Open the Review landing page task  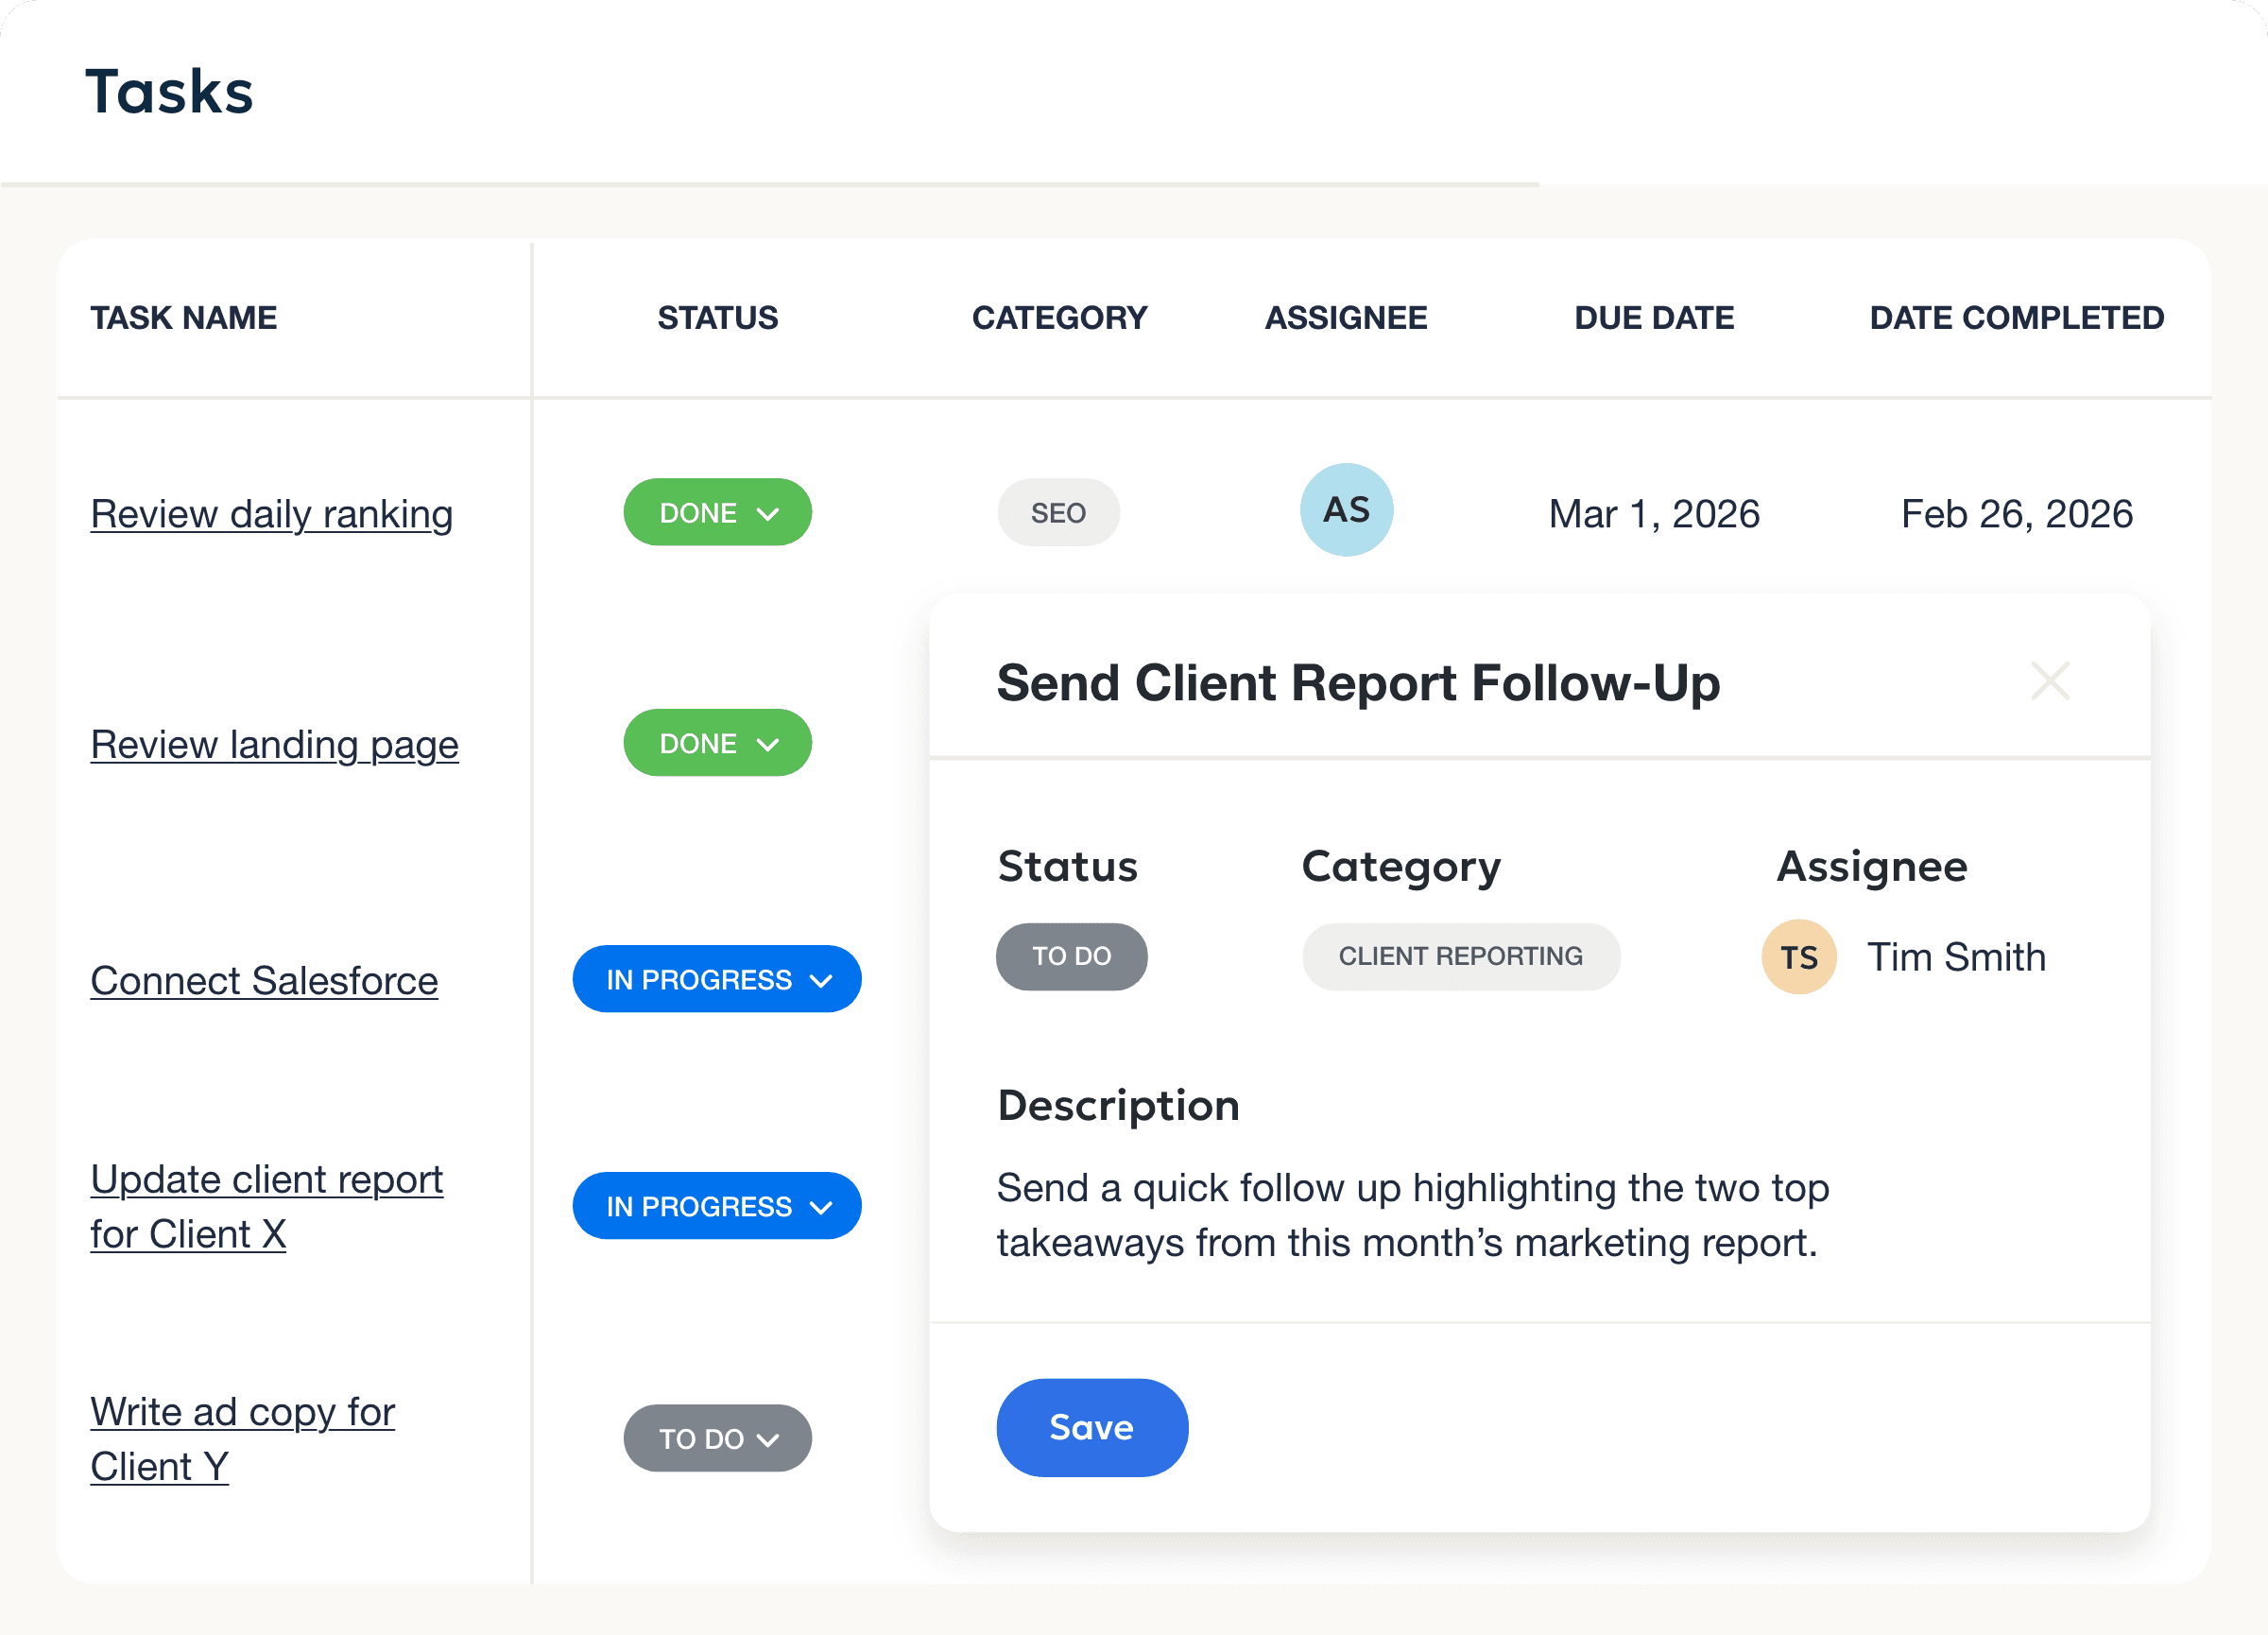(x=274, y=744)
